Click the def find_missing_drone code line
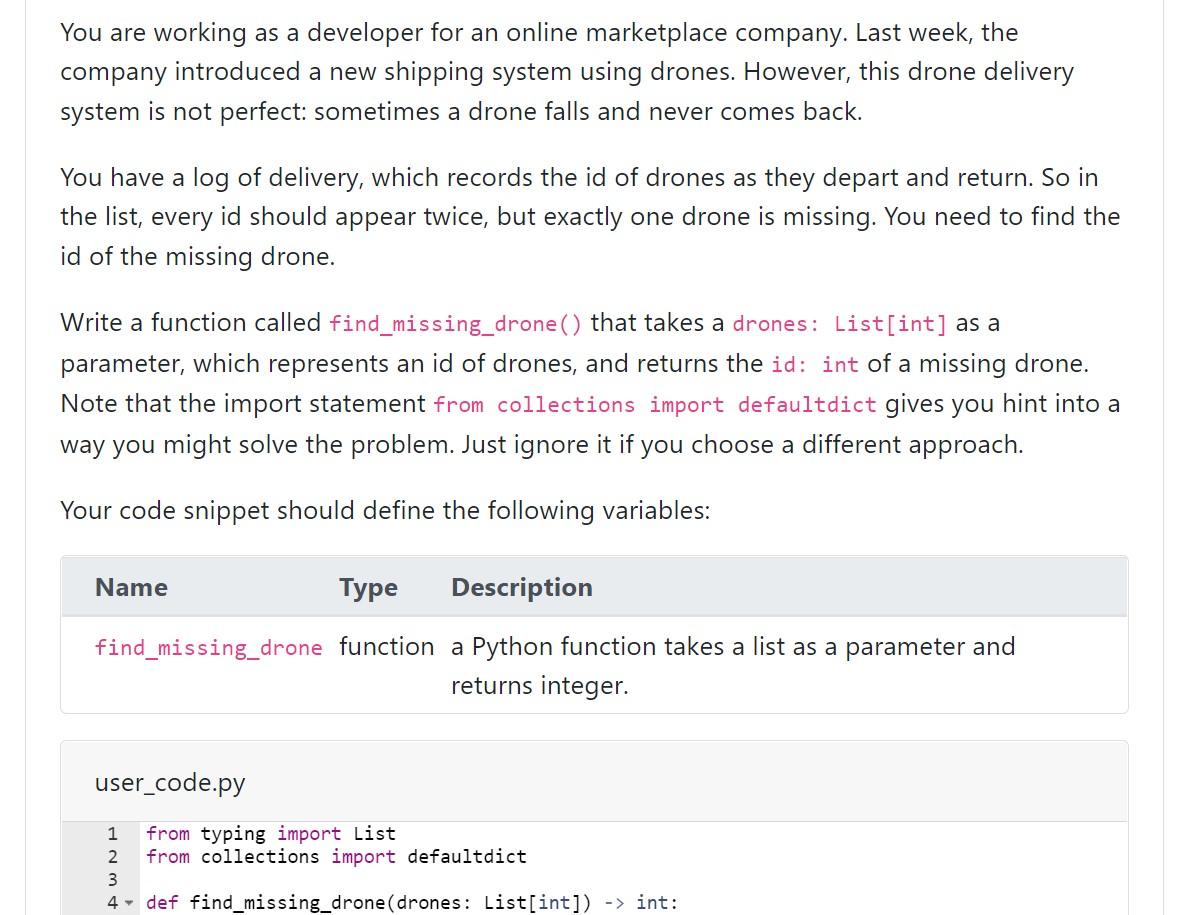The width and height of the screenshot is (1177, 915). tap(410, 902)
